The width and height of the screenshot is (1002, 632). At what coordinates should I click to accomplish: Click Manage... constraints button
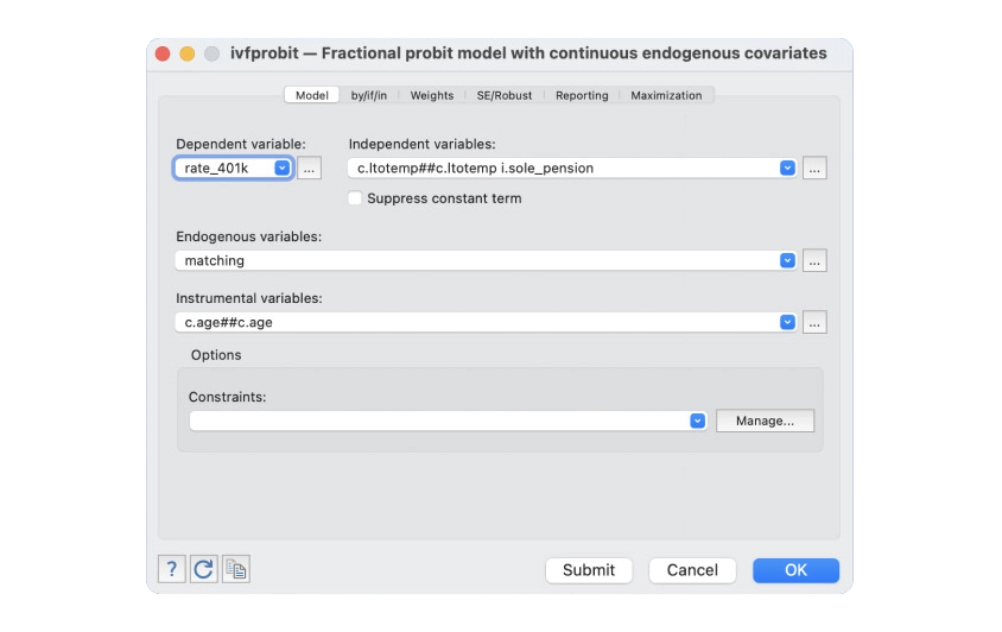click(x=765, y=421)
